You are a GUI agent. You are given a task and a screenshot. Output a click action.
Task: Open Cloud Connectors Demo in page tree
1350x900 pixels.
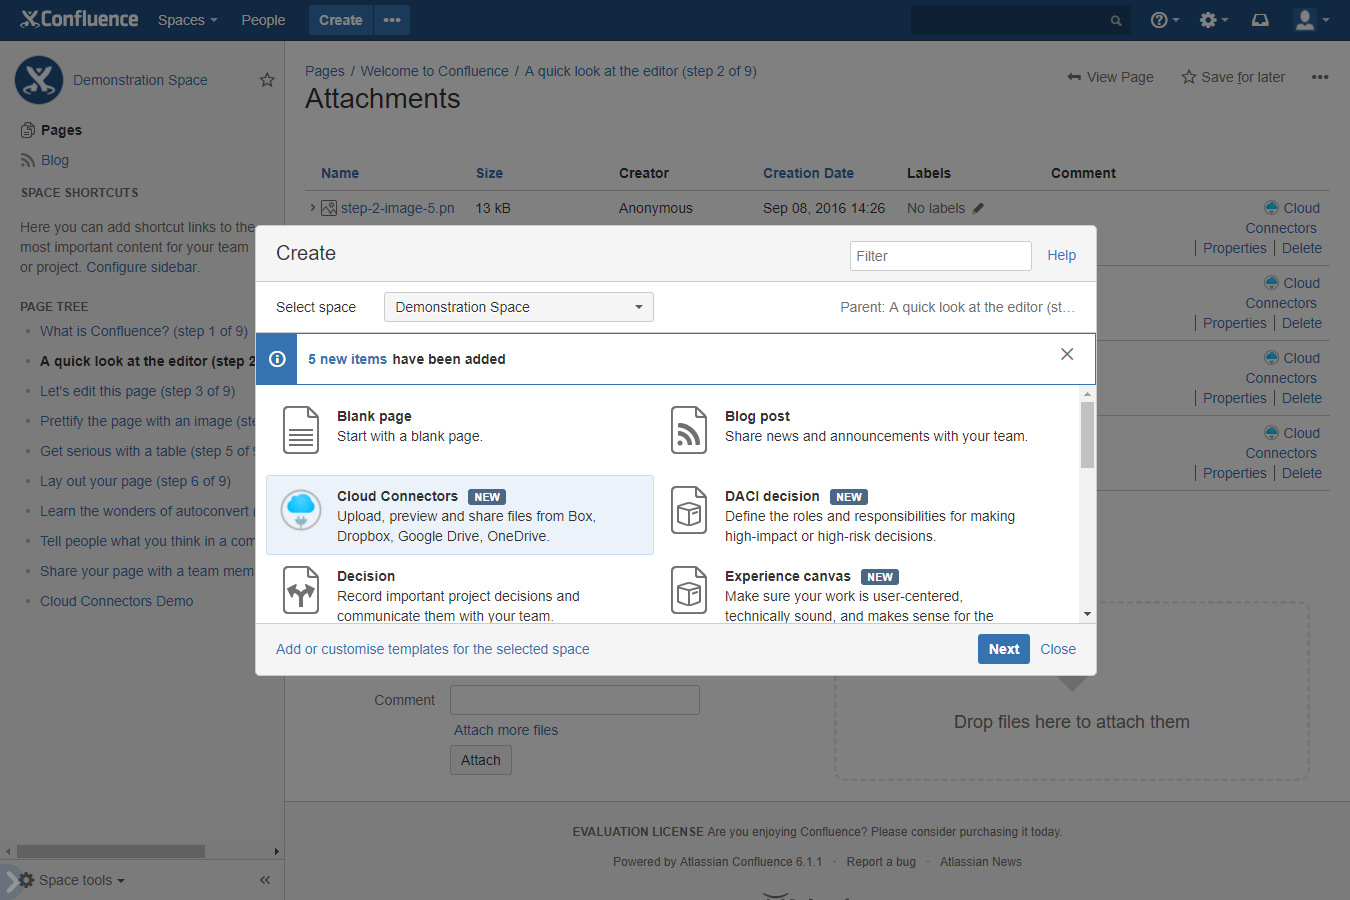click(x=117, y=601)
